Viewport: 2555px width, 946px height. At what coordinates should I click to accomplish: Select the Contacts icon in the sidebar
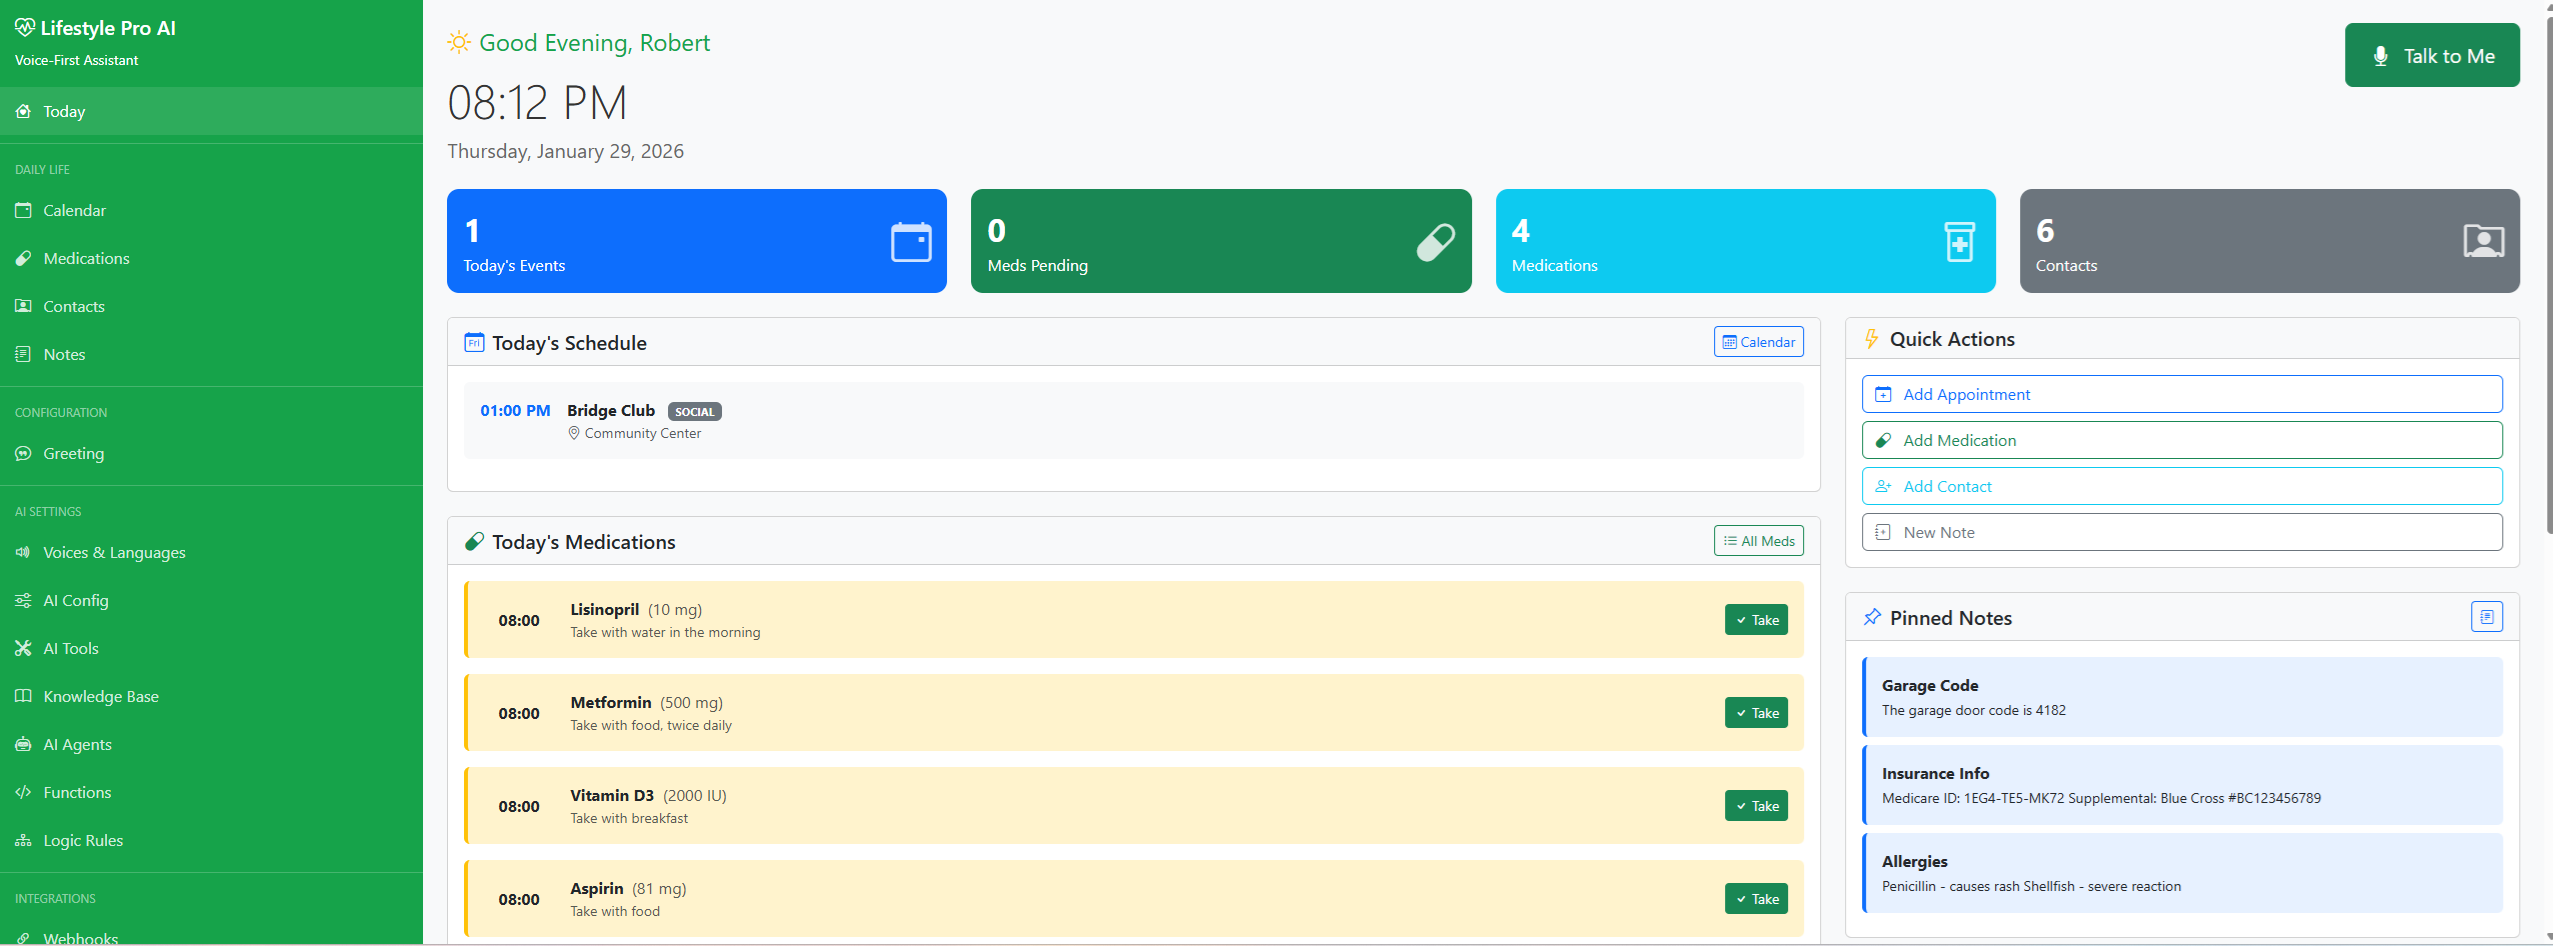coord(23,306)
